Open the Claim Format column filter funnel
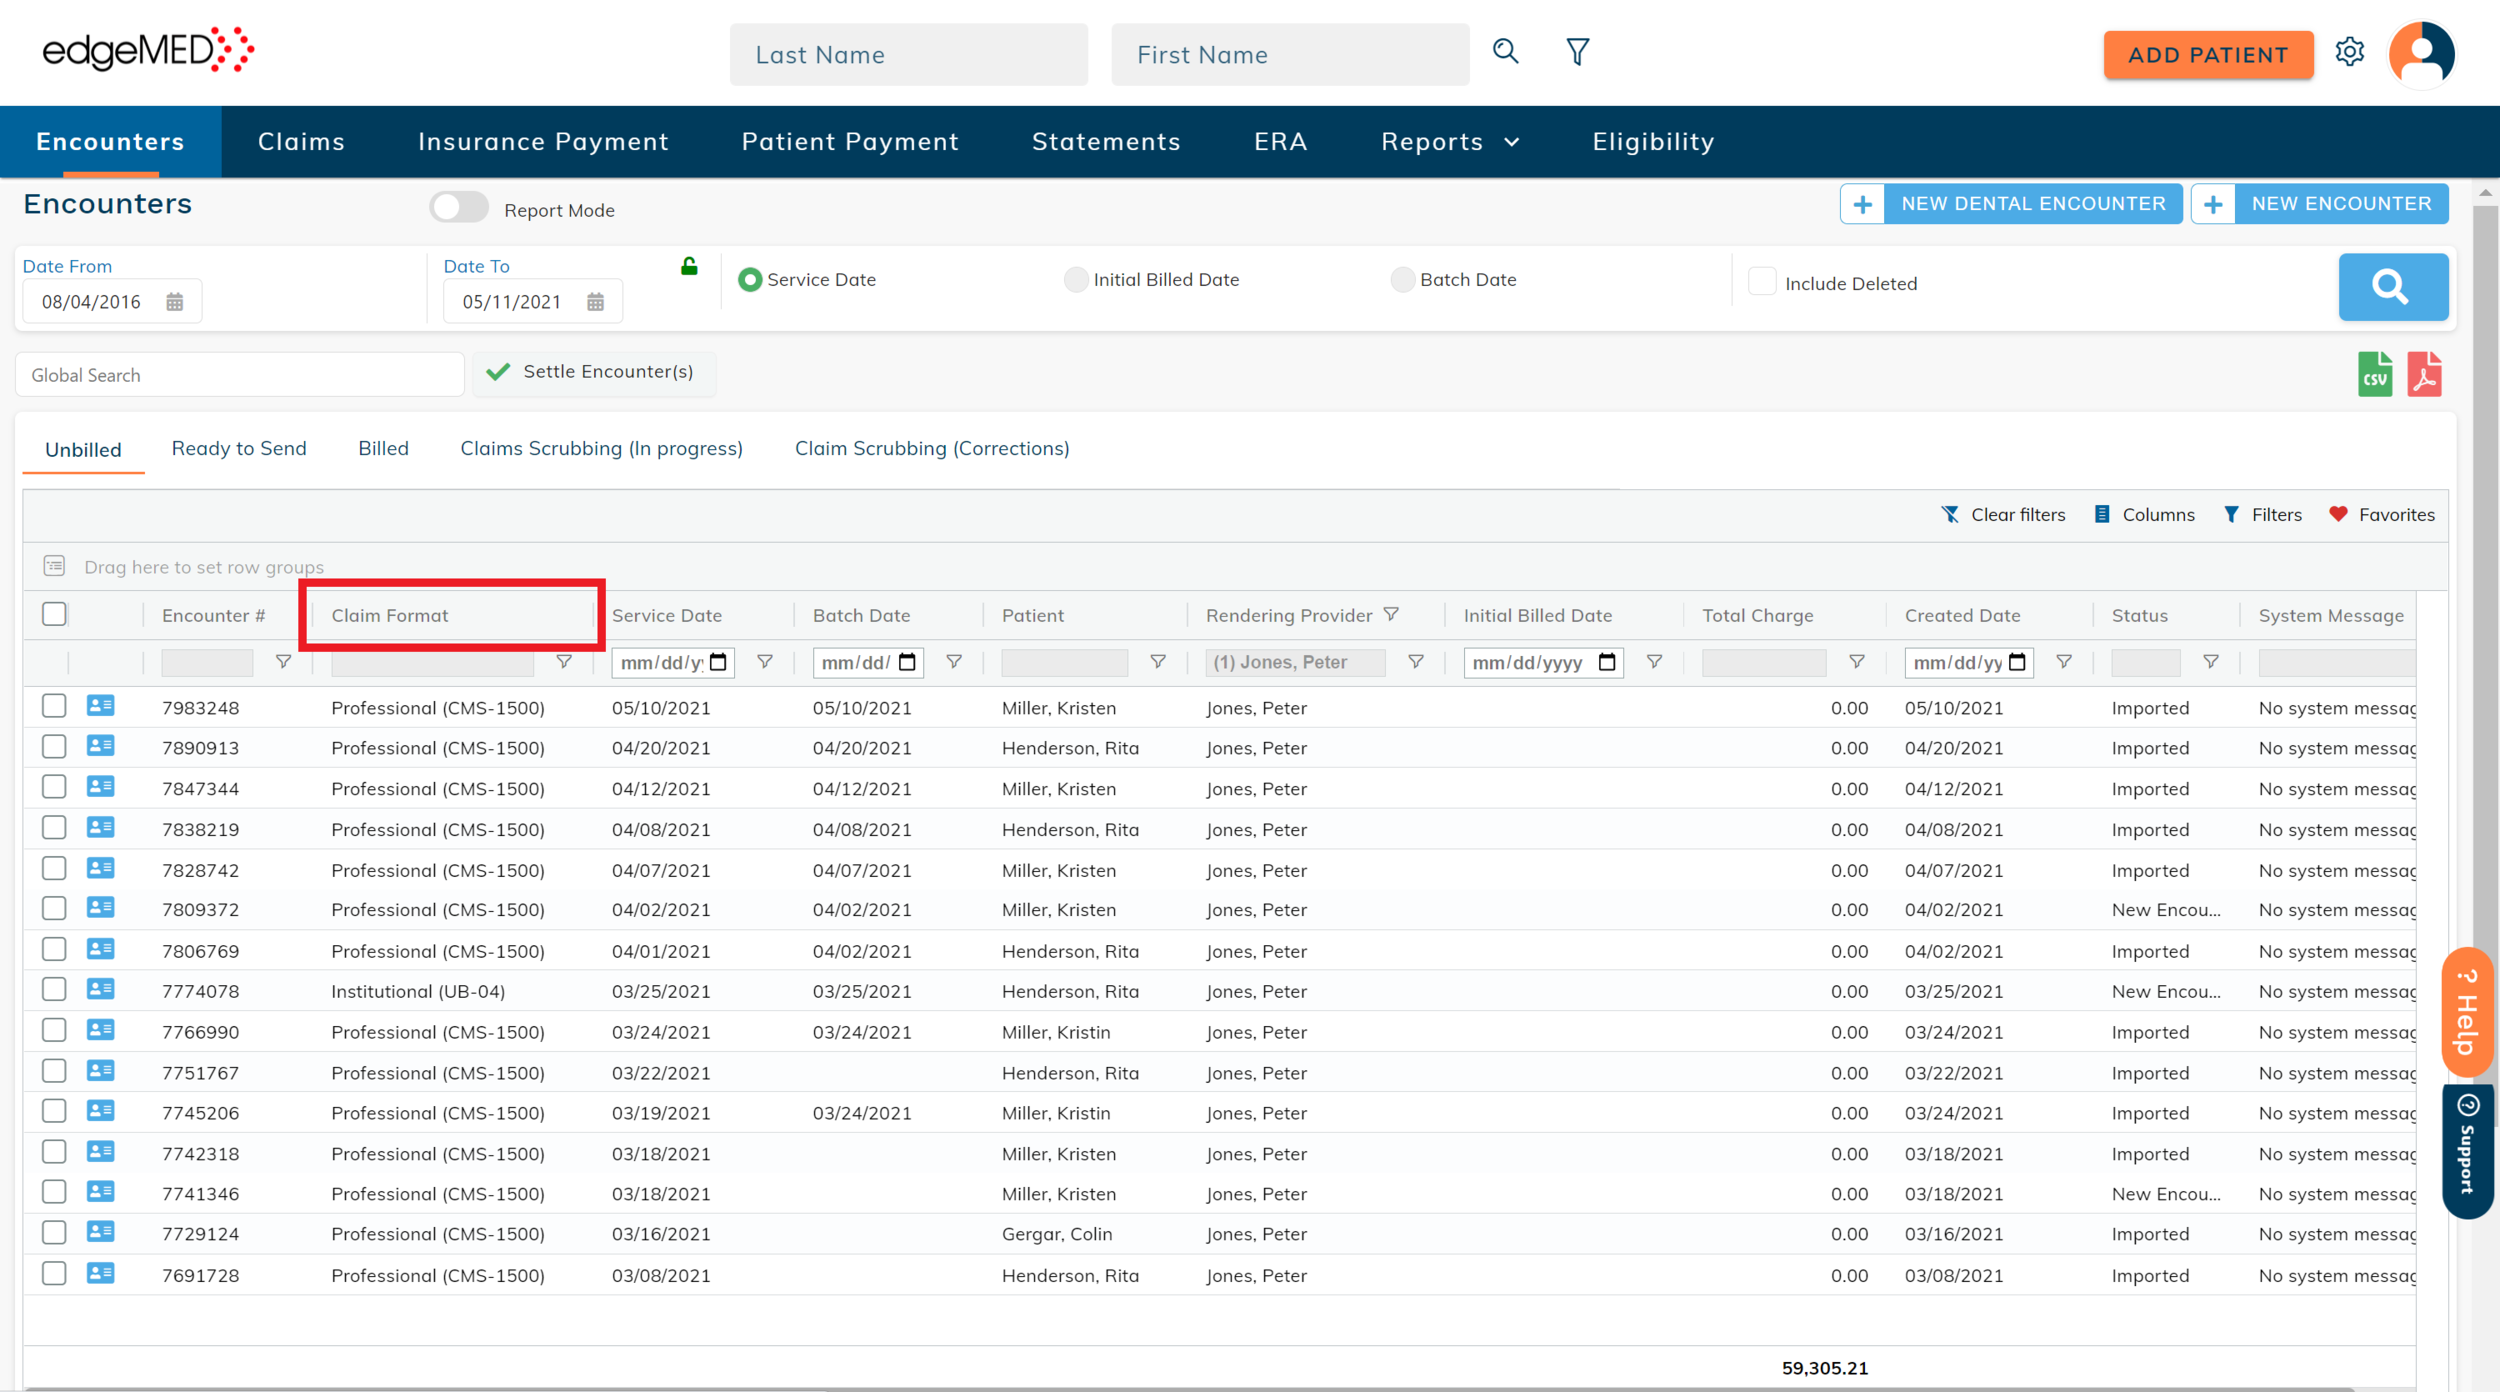2500x1392 pixels. (564, 662)
